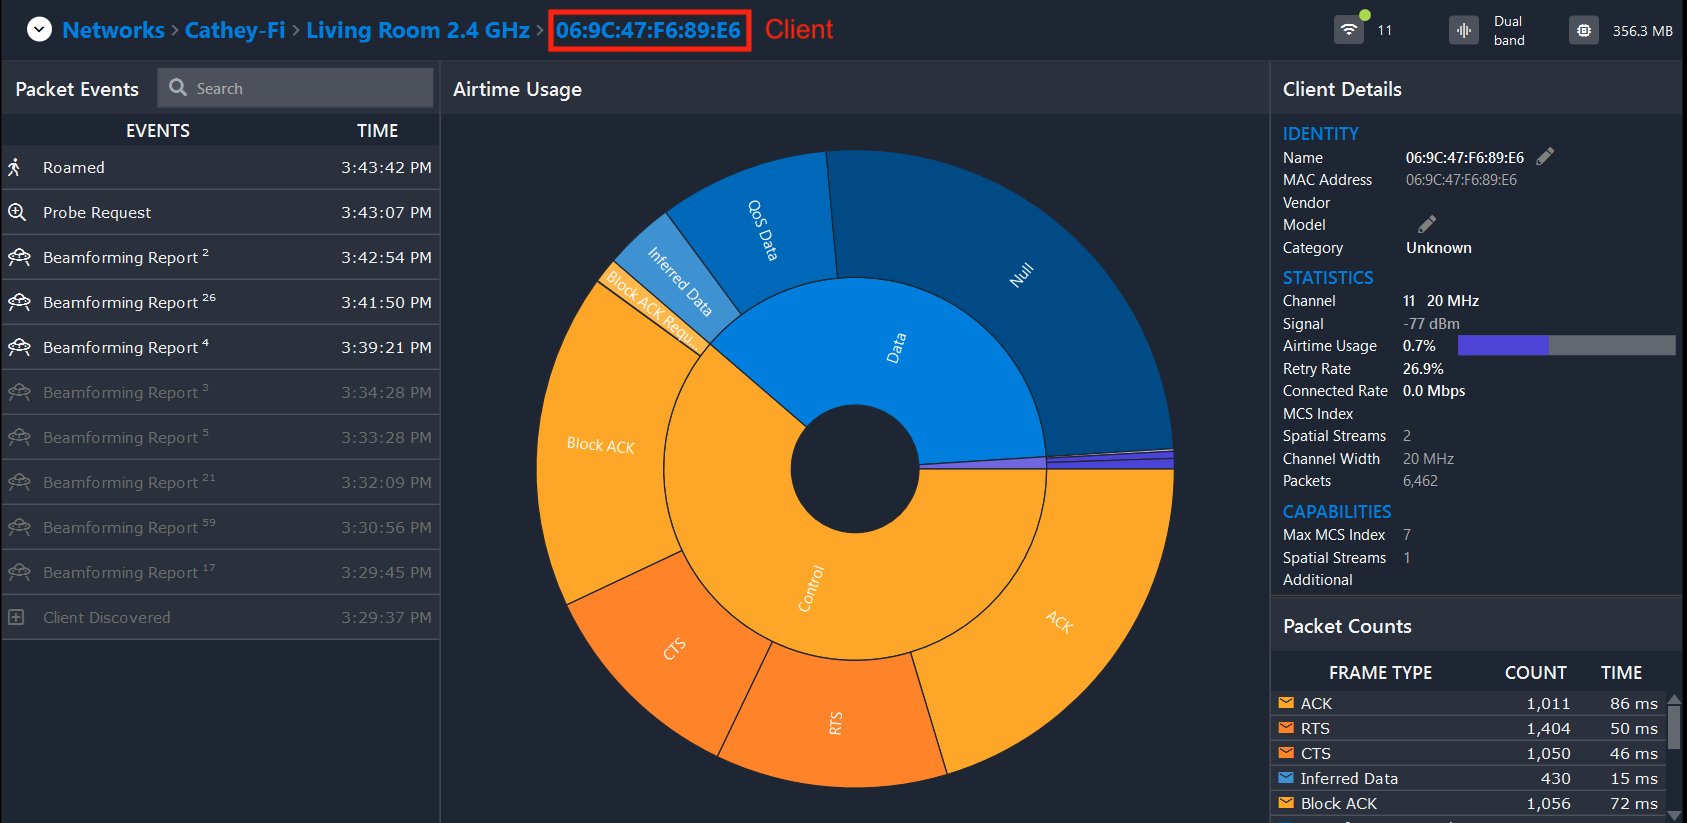Click the Block ACK row envelope icon
1687x823 pixels.
1286,803
